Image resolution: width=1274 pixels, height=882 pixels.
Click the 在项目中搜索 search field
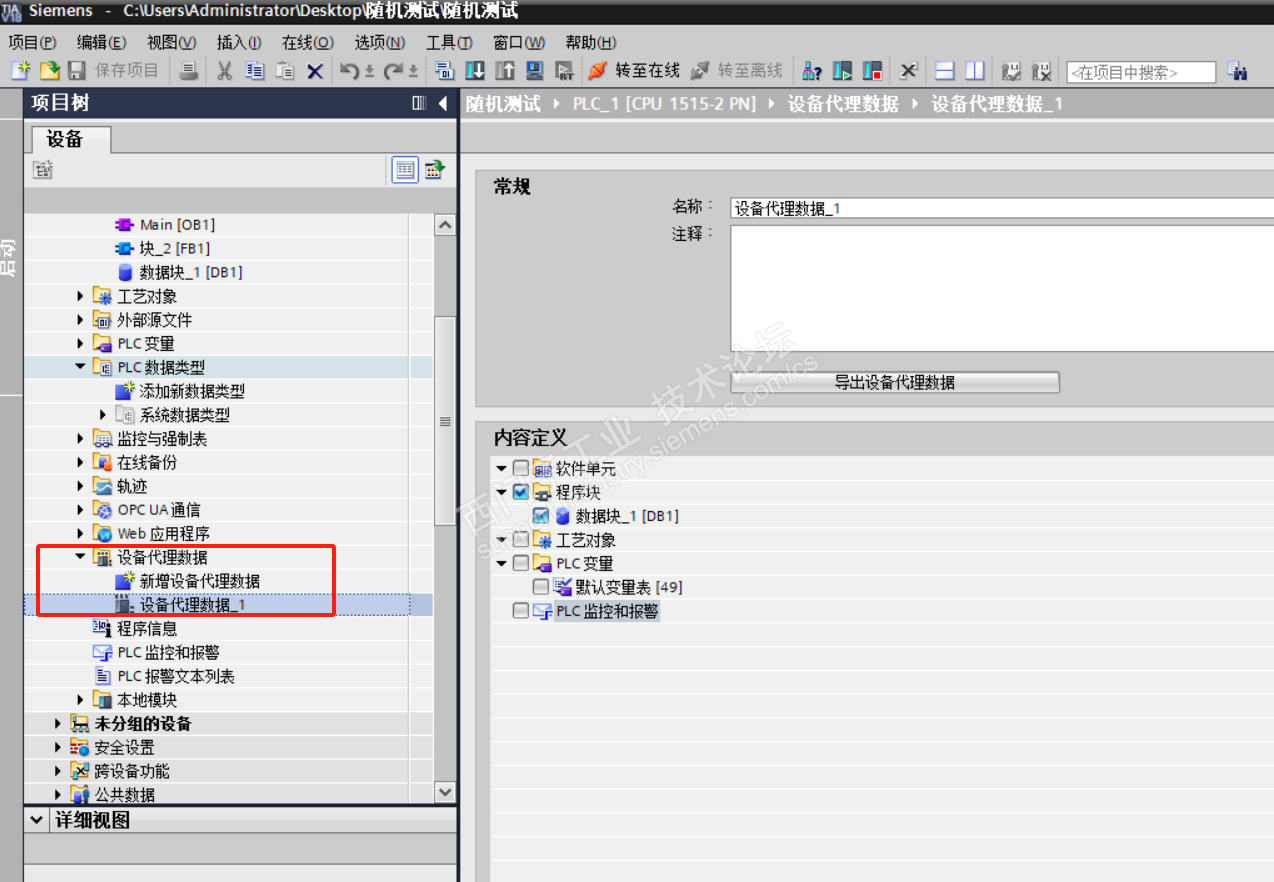(x=1141, y=72)
